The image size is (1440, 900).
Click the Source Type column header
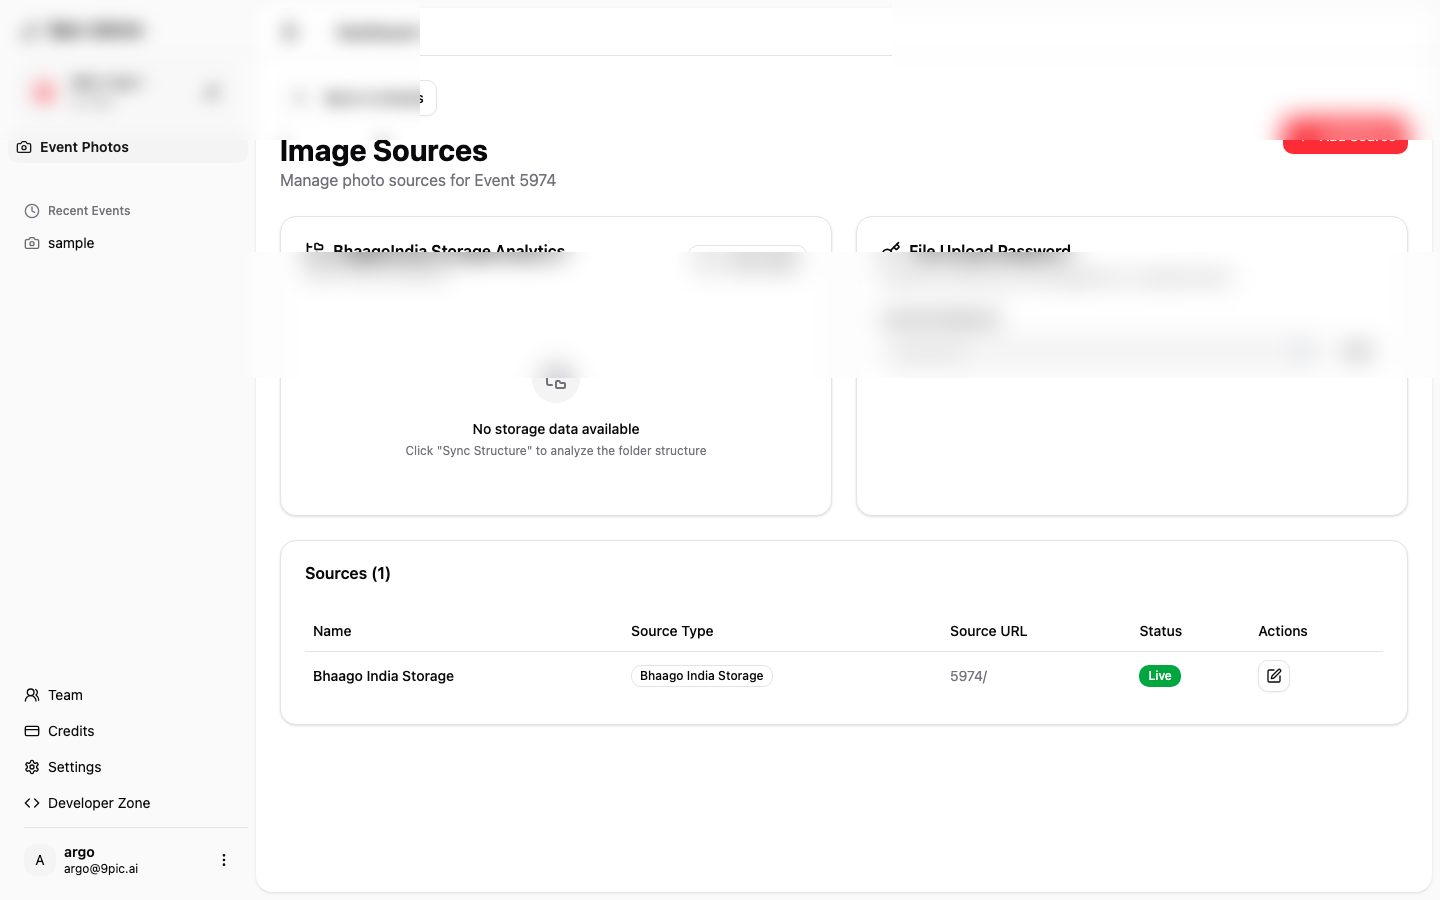(672, 631)
